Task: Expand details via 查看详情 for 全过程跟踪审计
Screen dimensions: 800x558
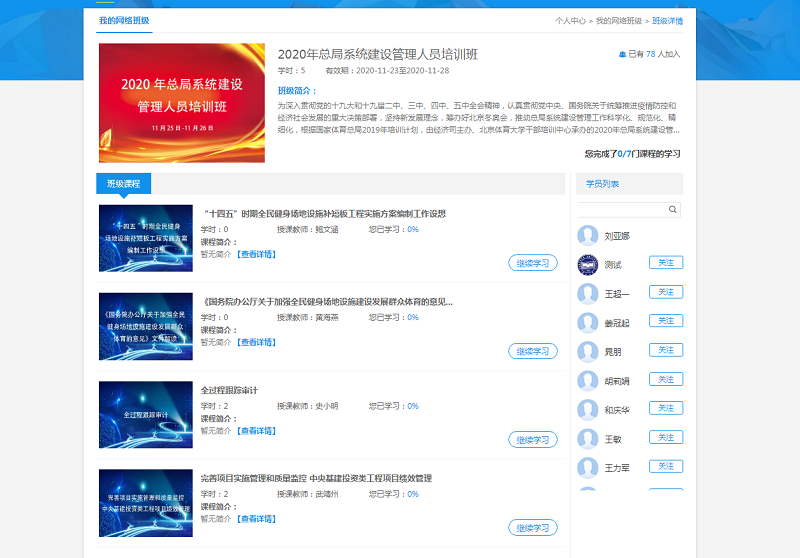Action: 255,431
